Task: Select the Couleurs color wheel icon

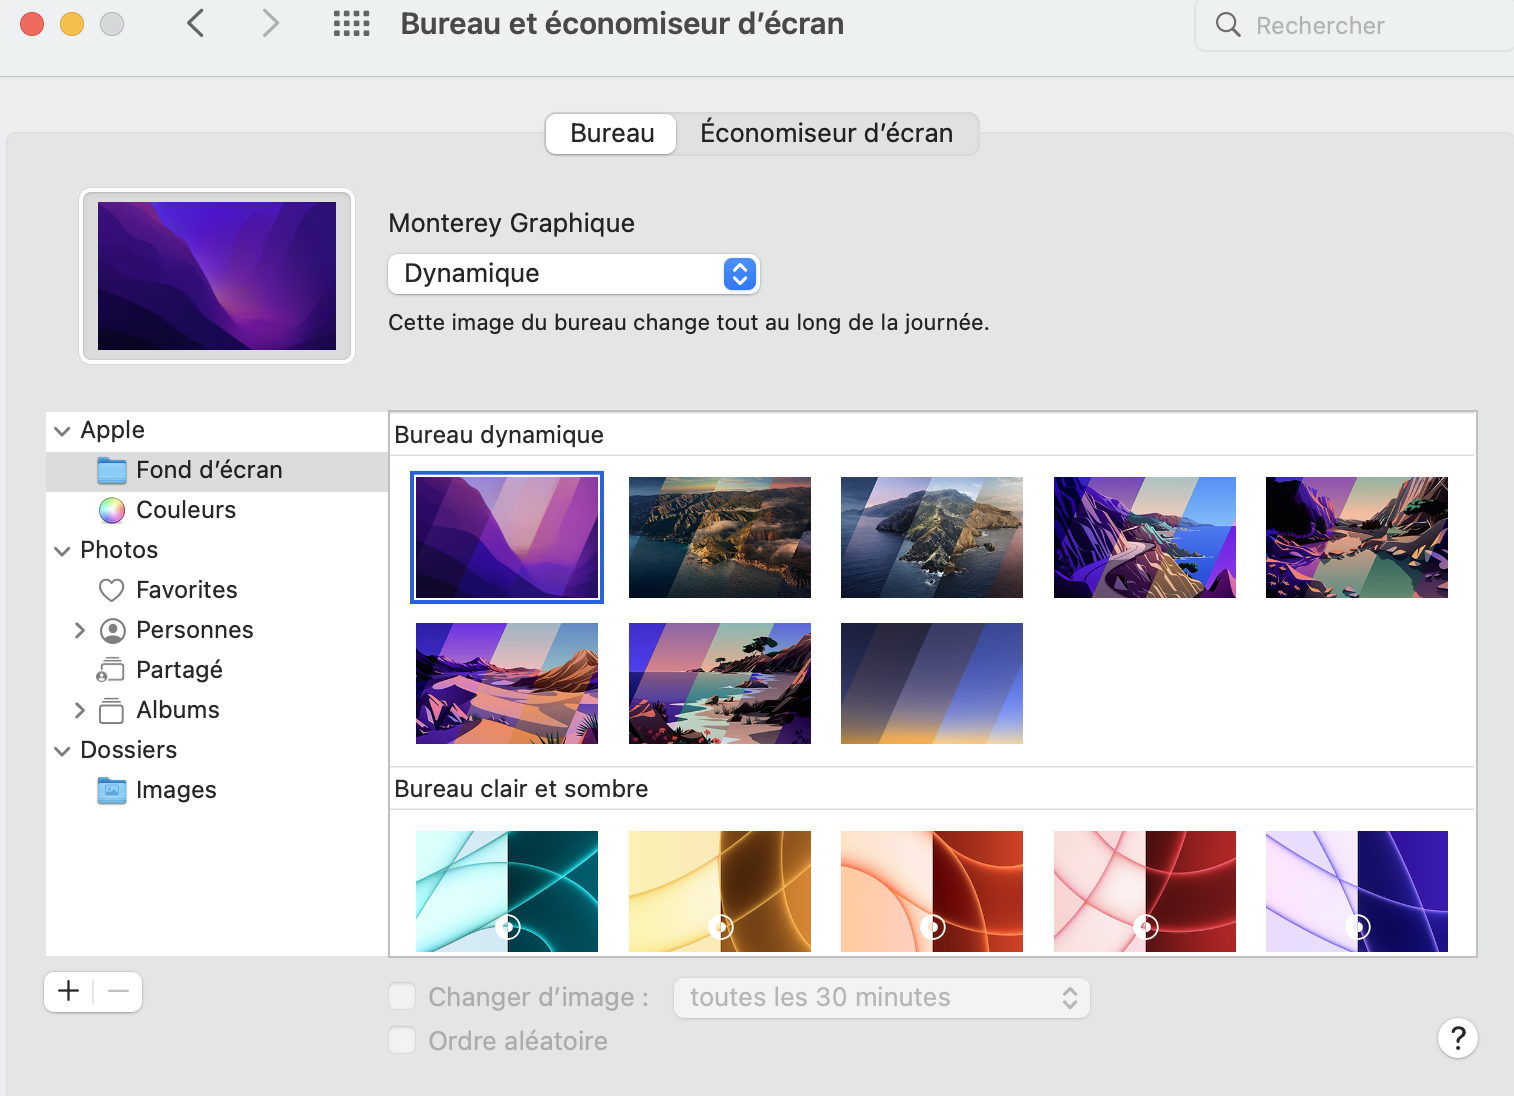Action: click(x=112, y=510)
